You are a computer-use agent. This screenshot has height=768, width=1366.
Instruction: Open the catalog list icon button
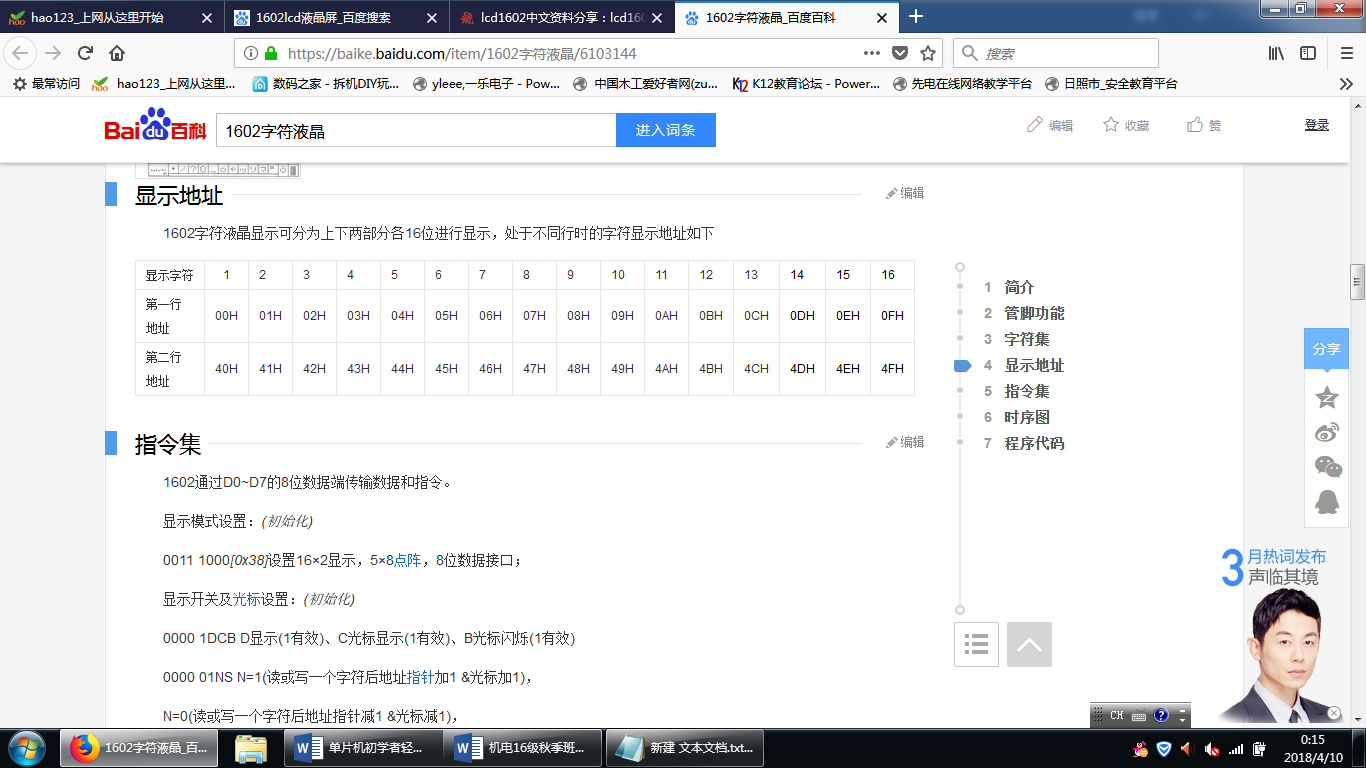977,644
